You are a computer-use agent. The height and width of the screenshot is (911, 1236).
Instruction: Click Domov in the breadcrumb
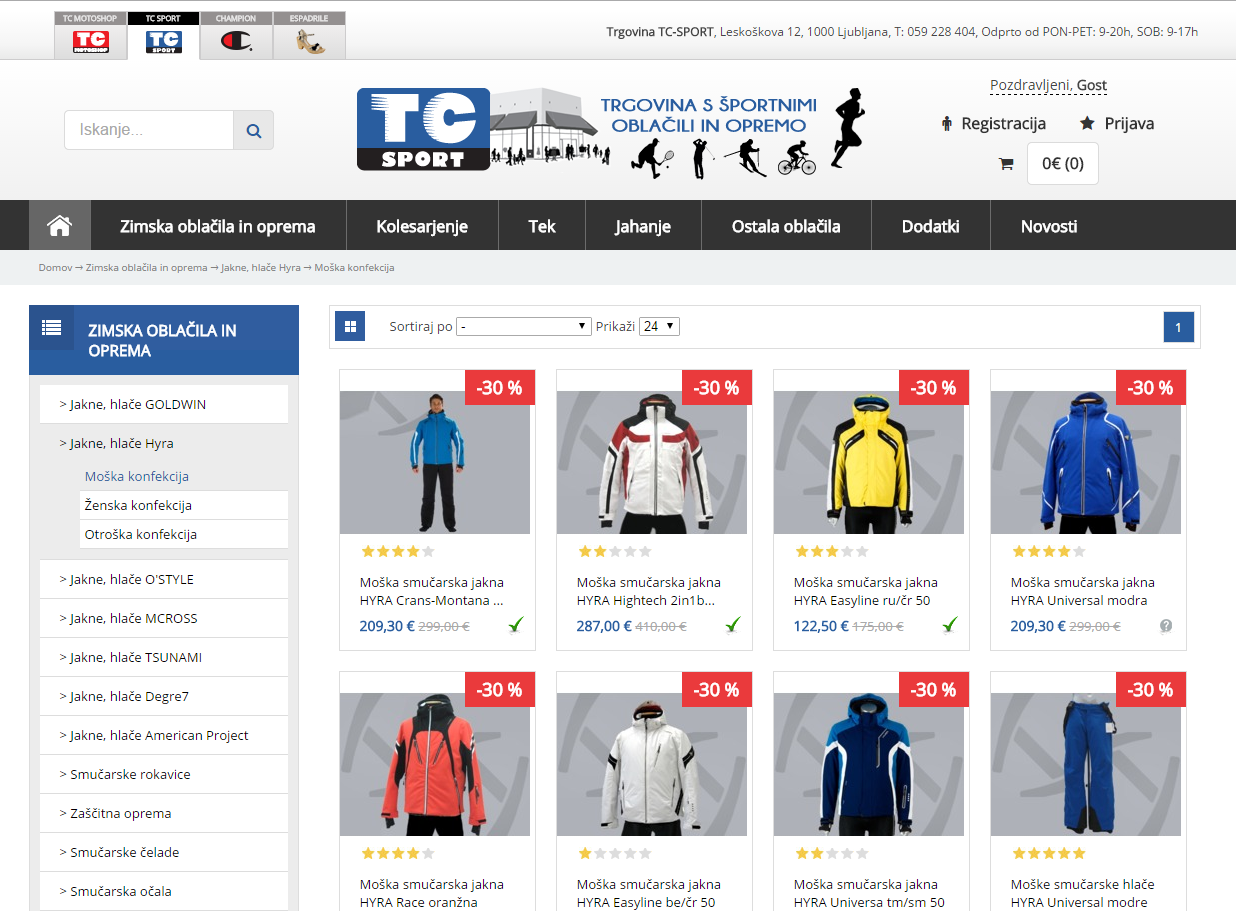click(55, 268)
